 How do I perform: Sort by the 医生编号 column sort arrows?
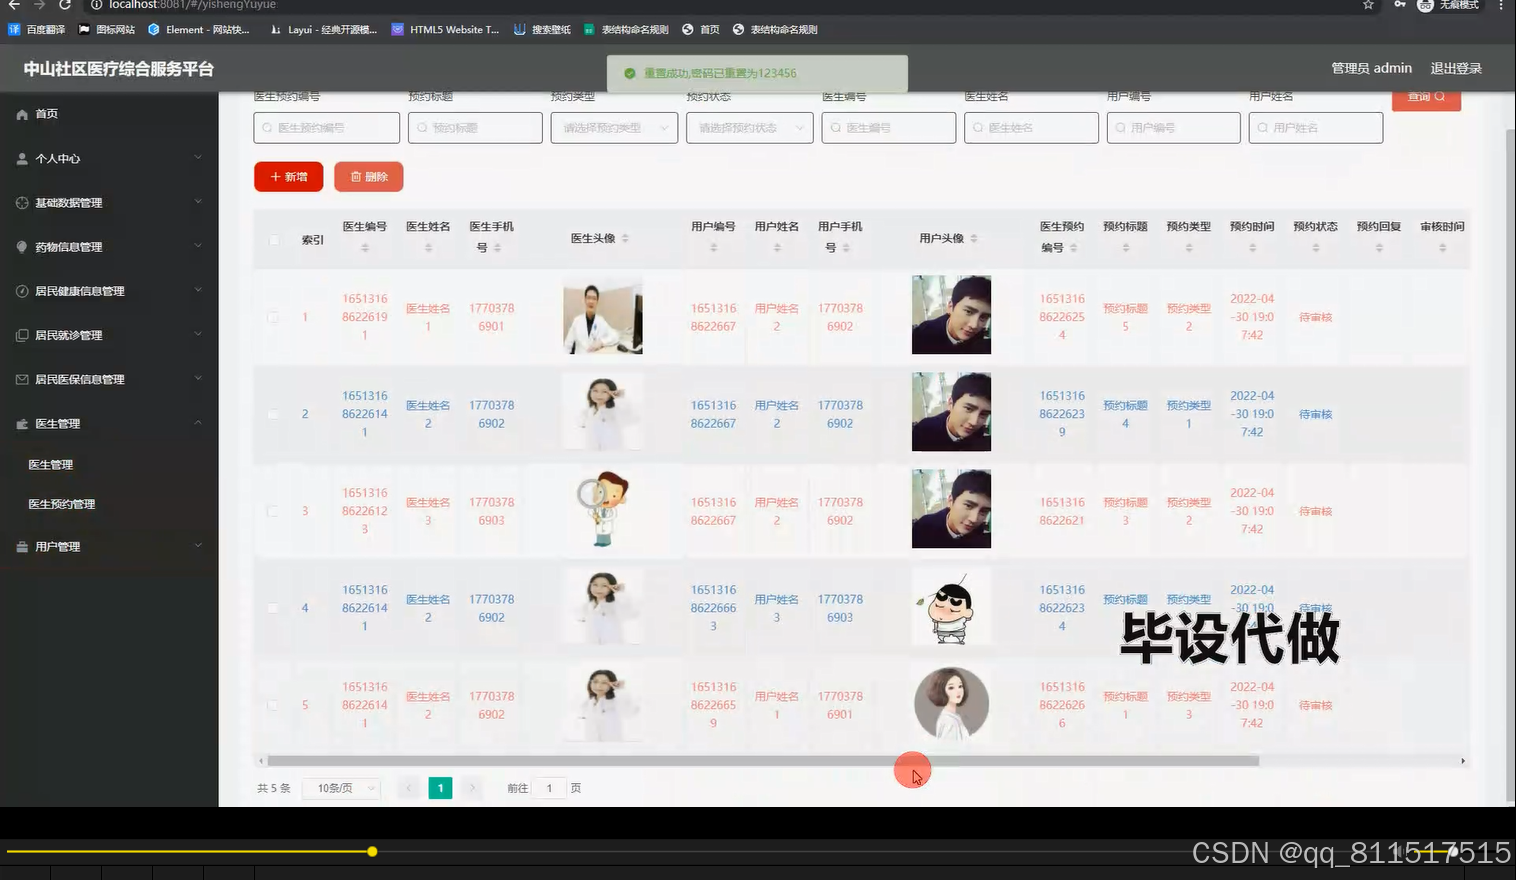click(365, 247)
